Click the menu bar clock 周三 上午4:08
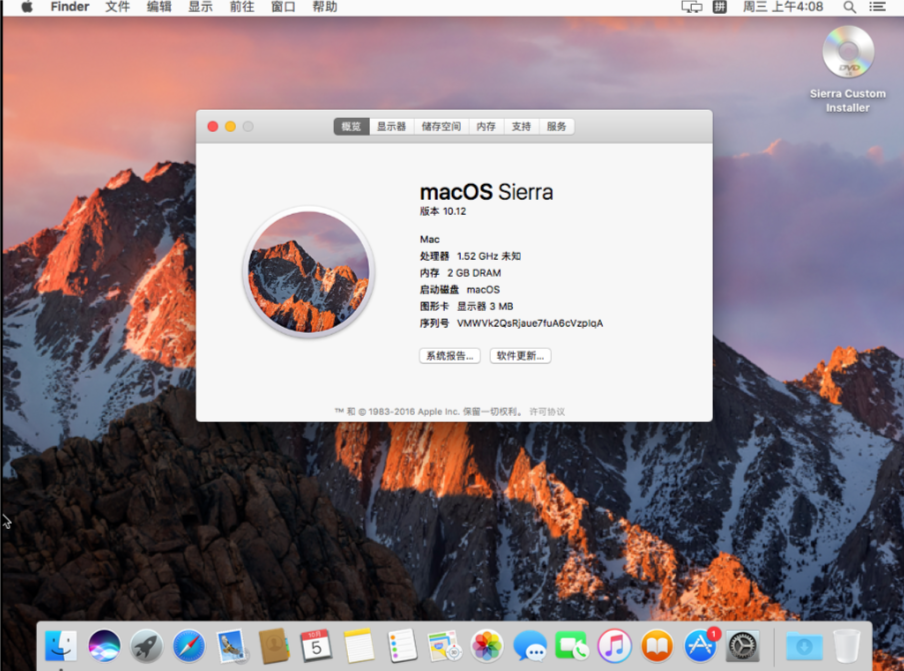The image size is (904, 671). point(783,7)
